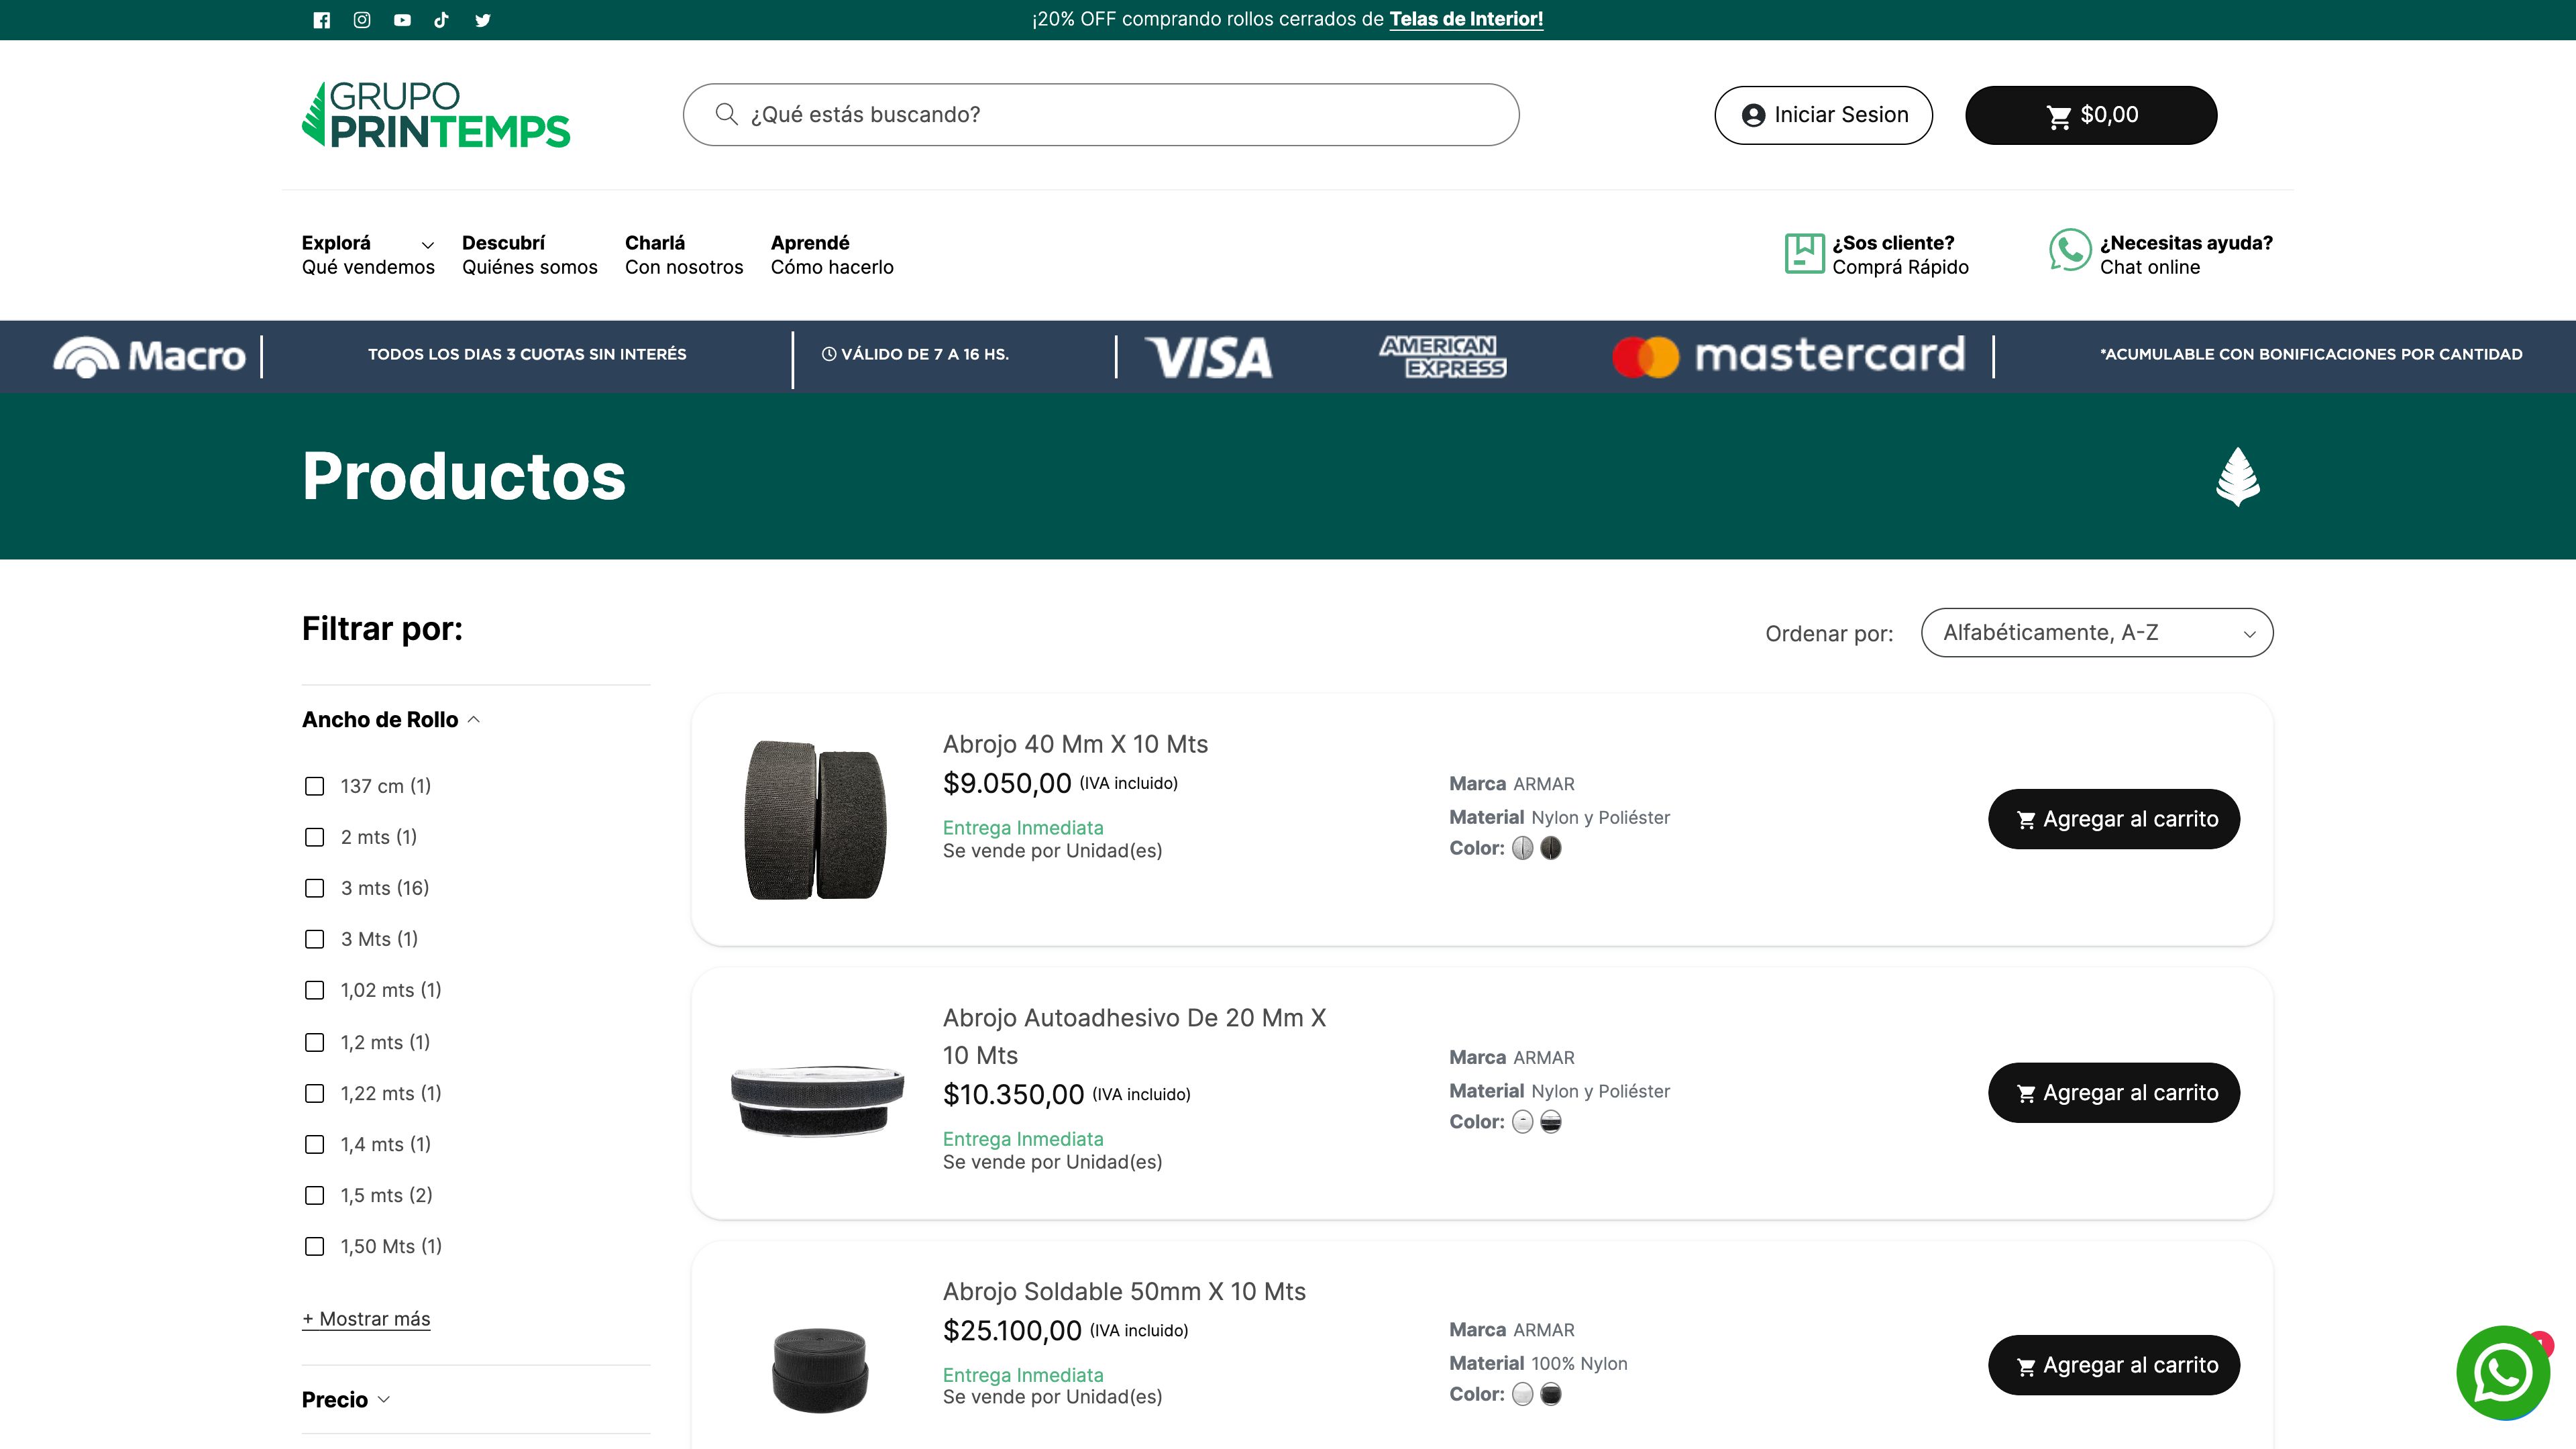Select black color swatch for Abrojo 40 Mm
This screenshot has height=1449, width=2576.
[1551, 848]
